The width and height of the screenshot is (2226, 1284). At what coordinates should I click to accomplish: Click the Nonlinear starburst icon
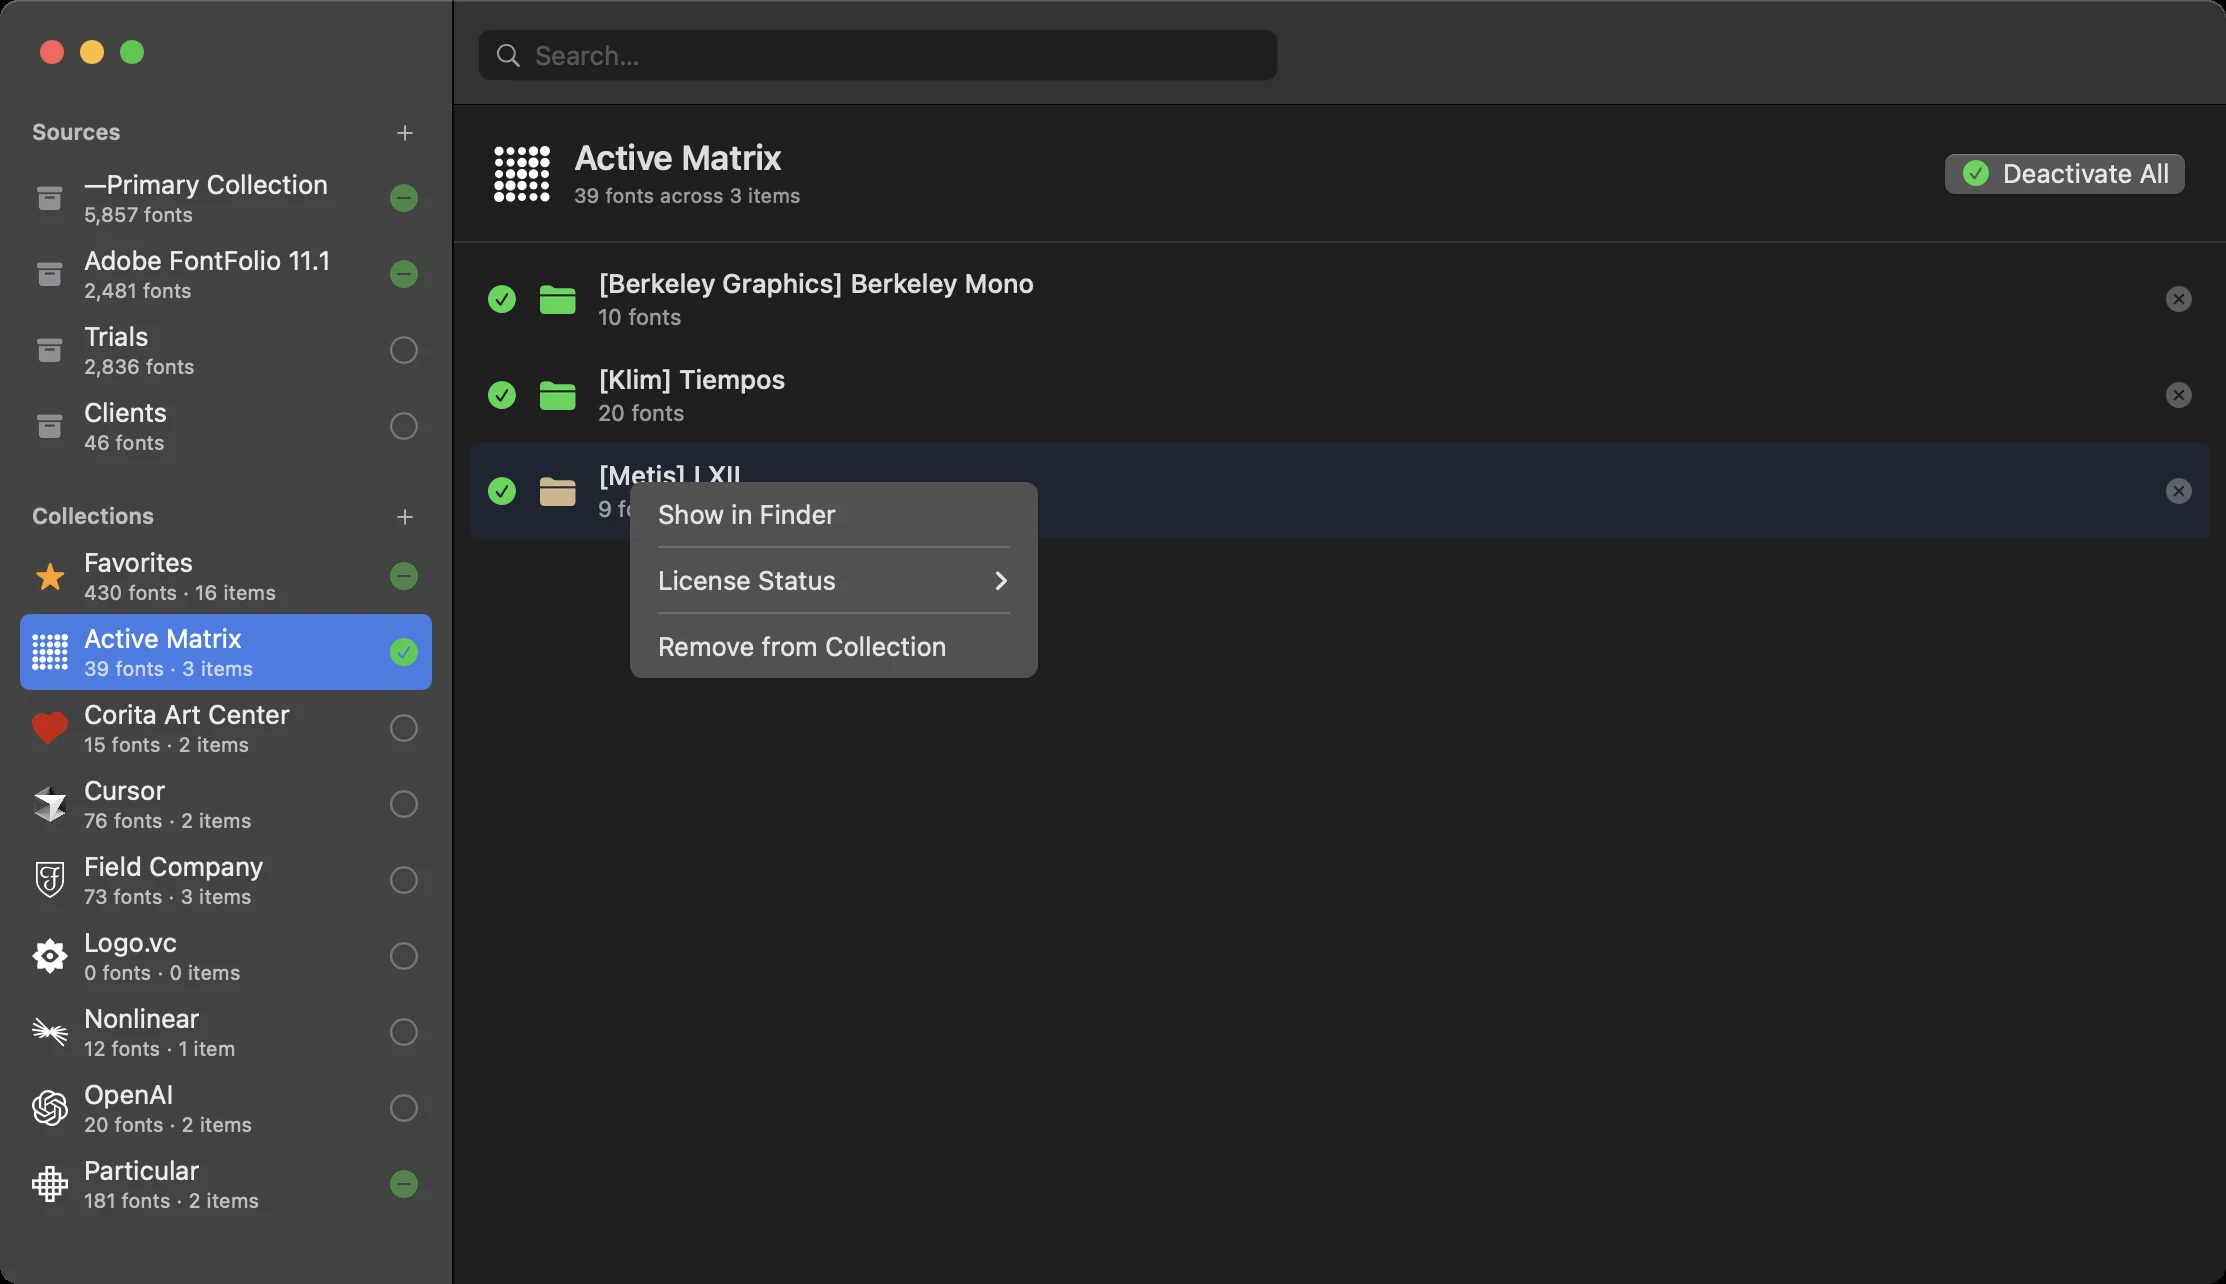(x=50, y=1032)
